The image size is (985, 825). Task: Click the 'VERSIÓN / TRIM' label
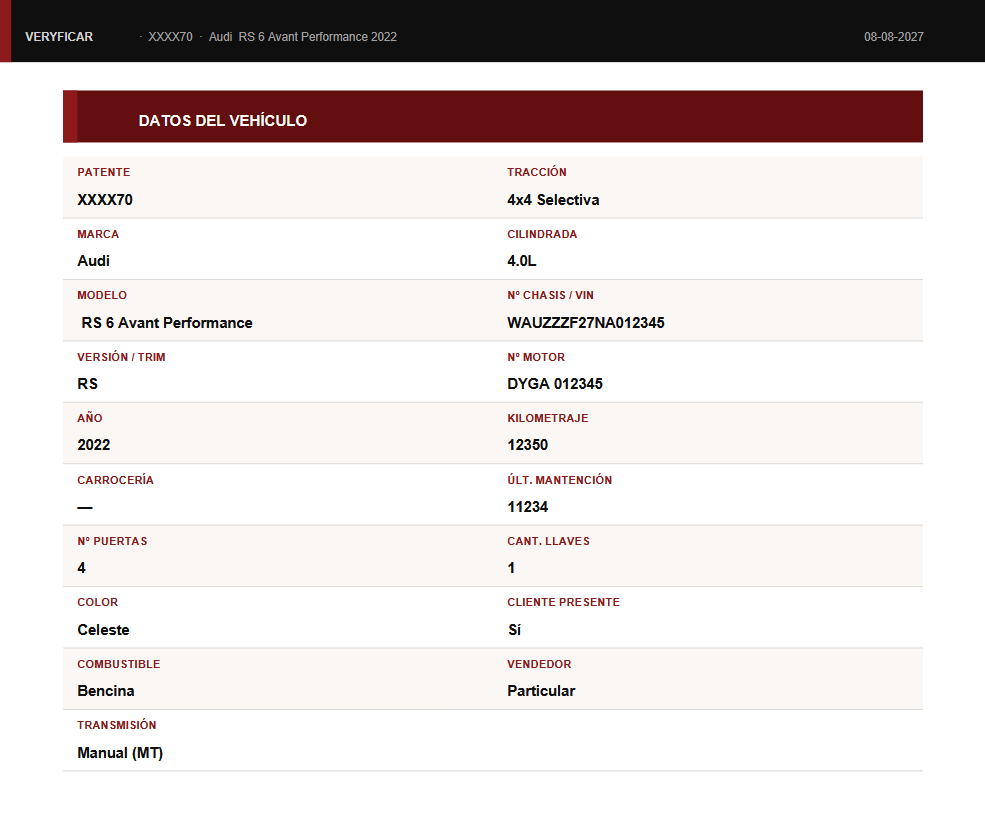point(121,358)
